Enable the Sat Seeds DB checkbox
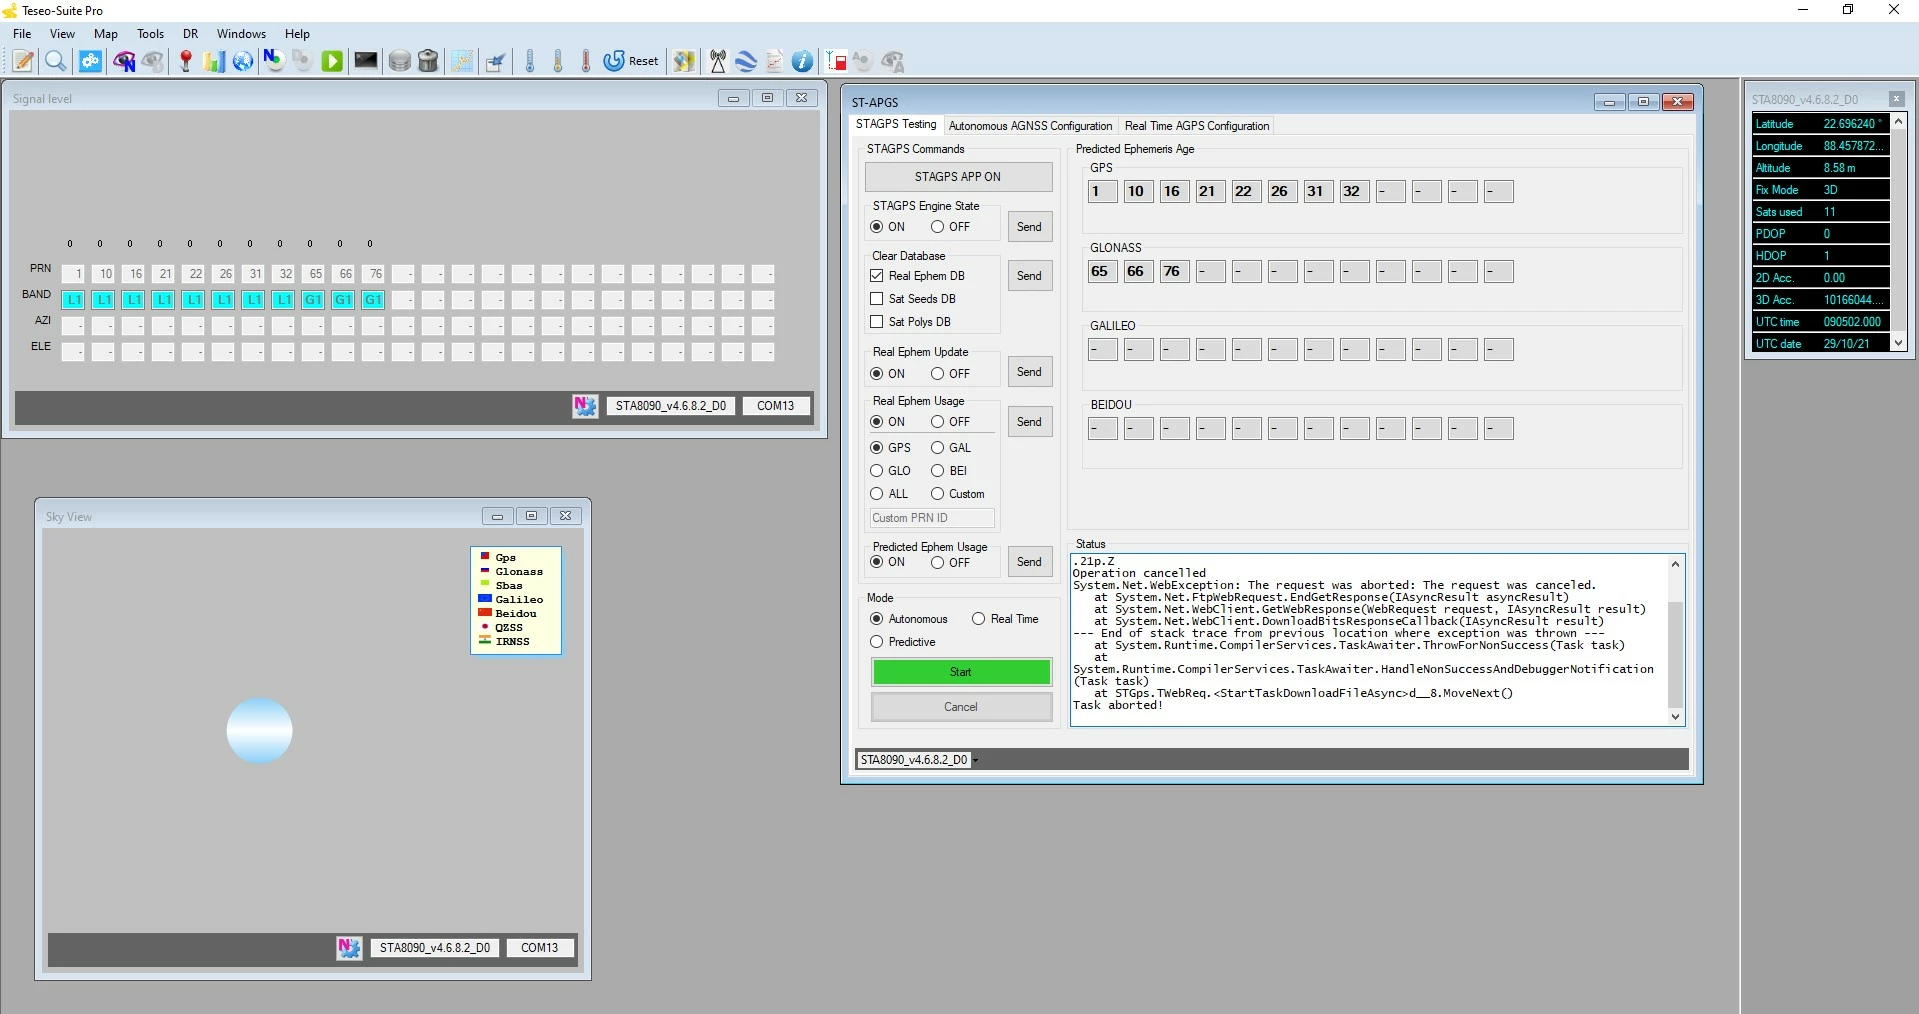 tap(877, 299)
